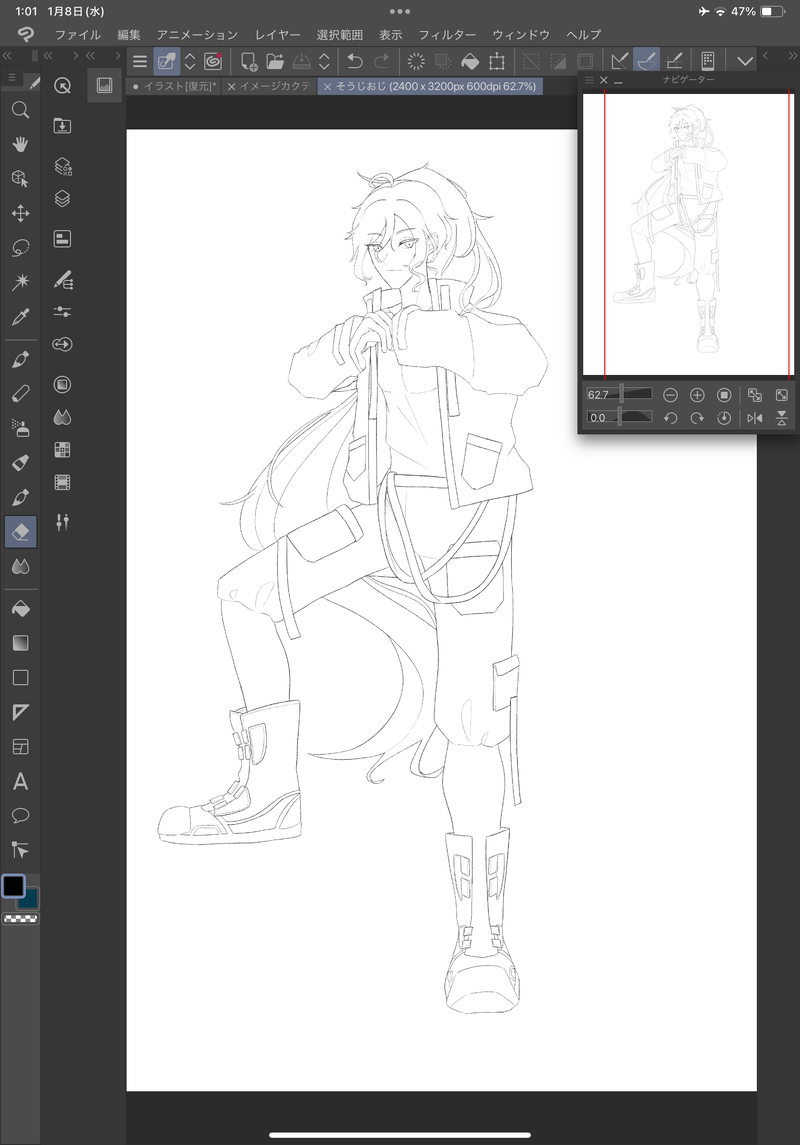Click the Open file folder icon

(x=274, y=61)
